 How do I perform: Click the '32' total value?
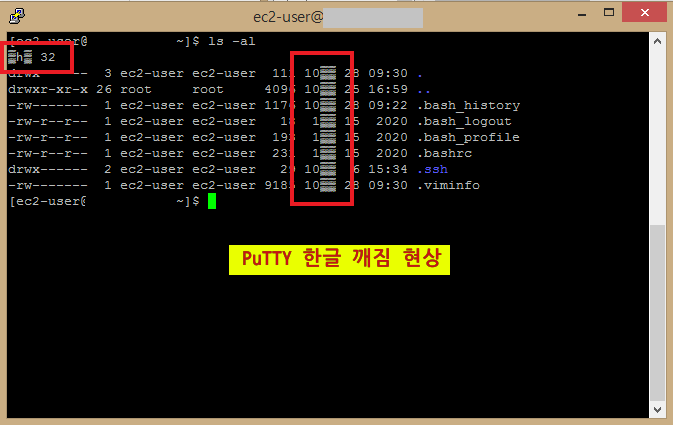point(48,57)
